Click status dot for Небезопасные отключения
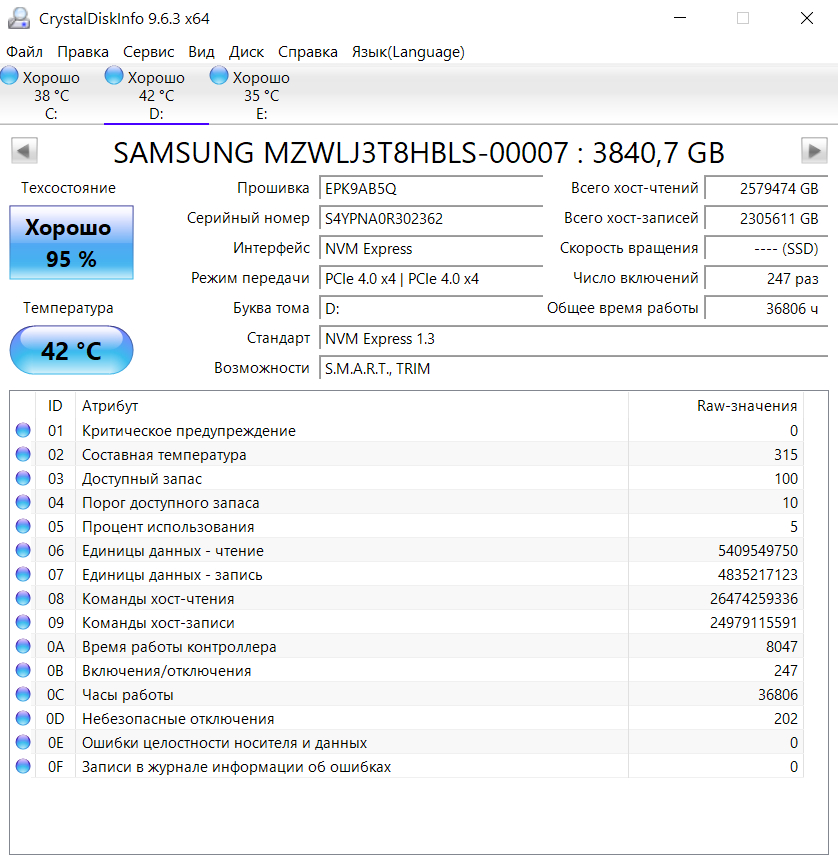 [23, 718]
